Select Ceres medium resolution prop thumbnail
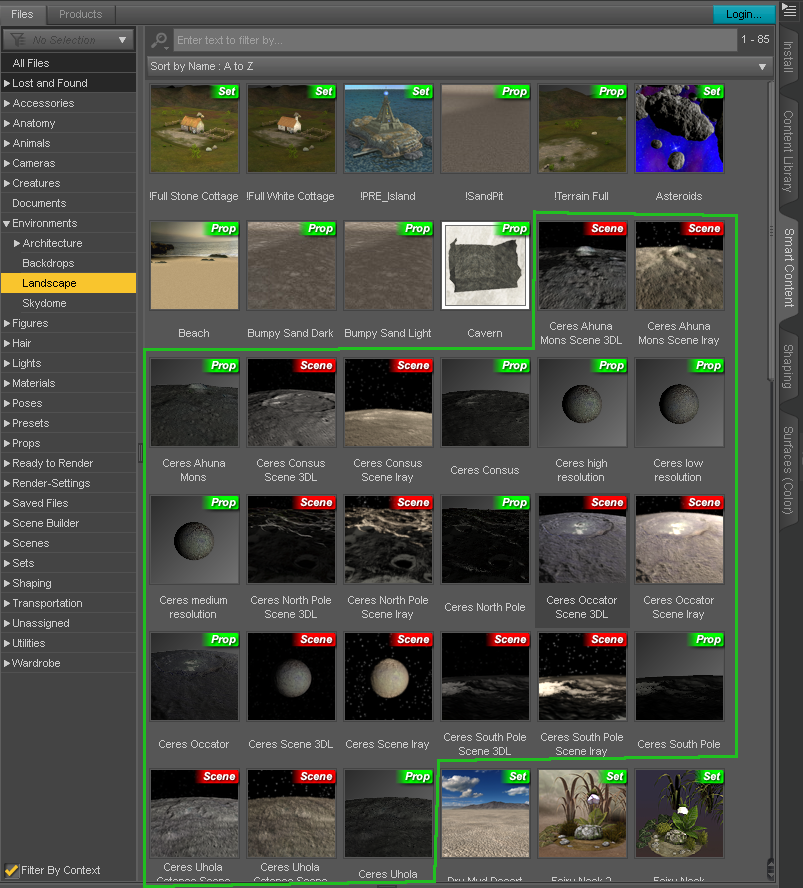The height and width of the screenshot is (888, 803). (x=194, y=540)
